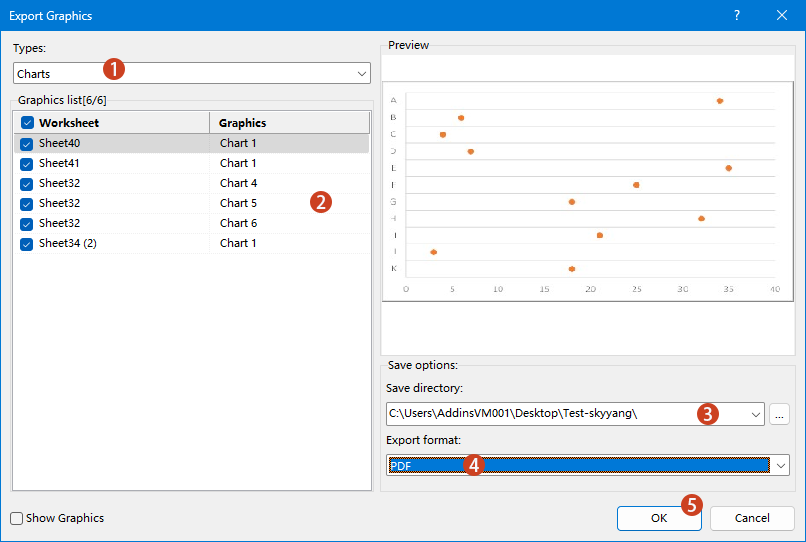Image resolution: width=806 pixels, height=542 pixels.
Task: Click the Graphics column header
Action: pyautogui.click(x=288, y=123)
